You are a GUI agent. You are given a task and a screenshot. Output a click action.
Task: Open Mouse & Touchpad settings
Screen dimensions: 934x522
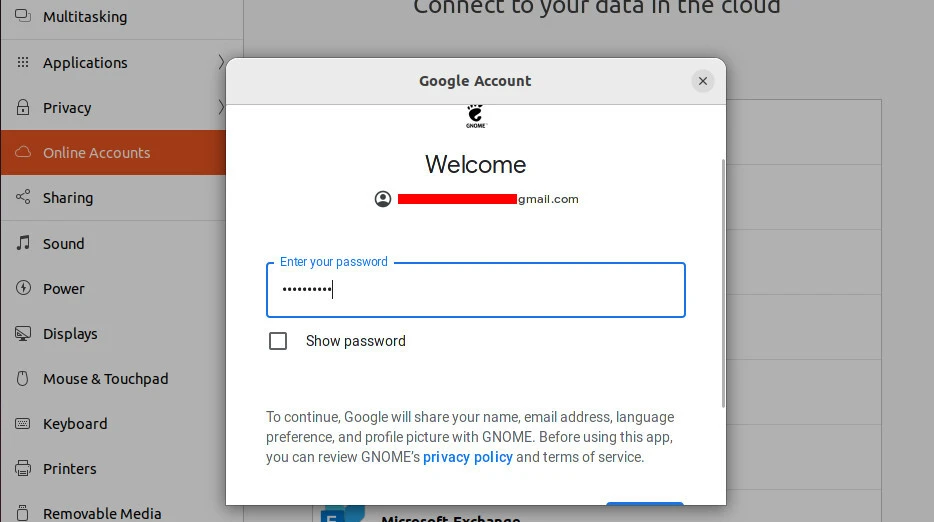tap(105, 379)
